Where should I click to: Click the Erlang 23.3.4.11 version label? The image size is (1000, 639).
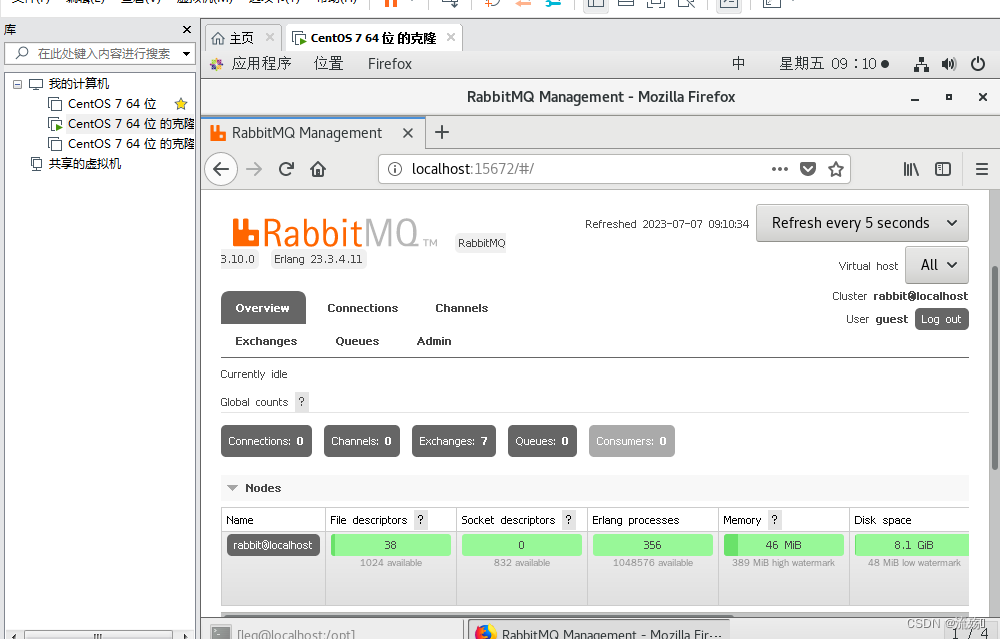(318, 259)
